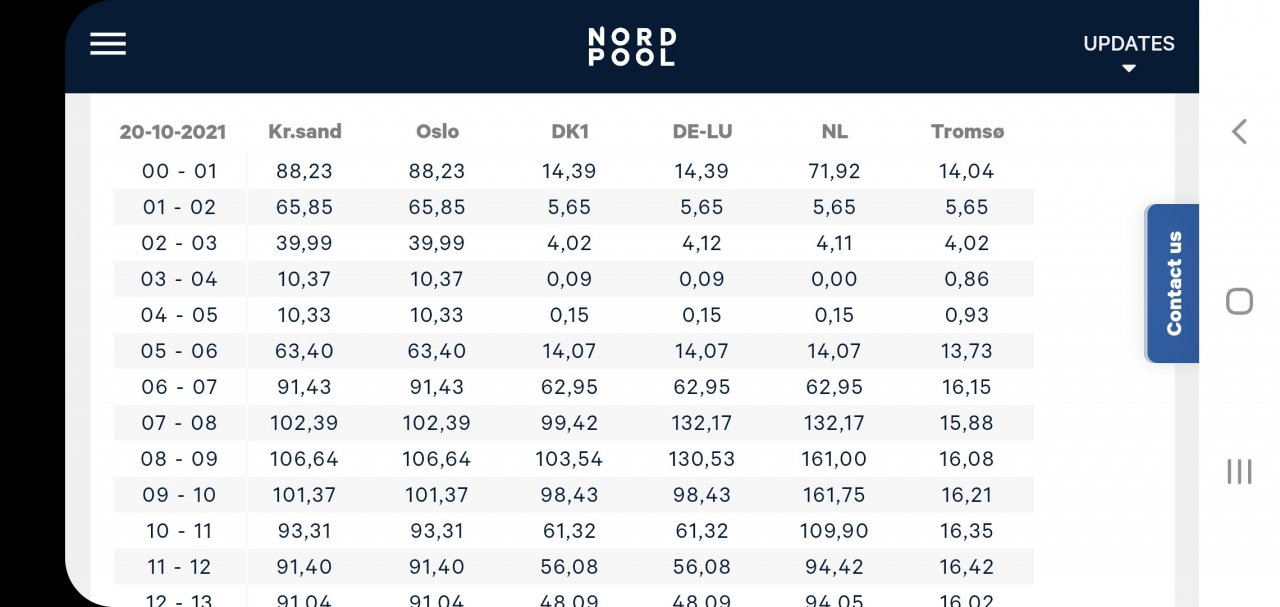Click NL price 161,75 cell
Viewport: 1280px width, 607px height.
point(834,495)
